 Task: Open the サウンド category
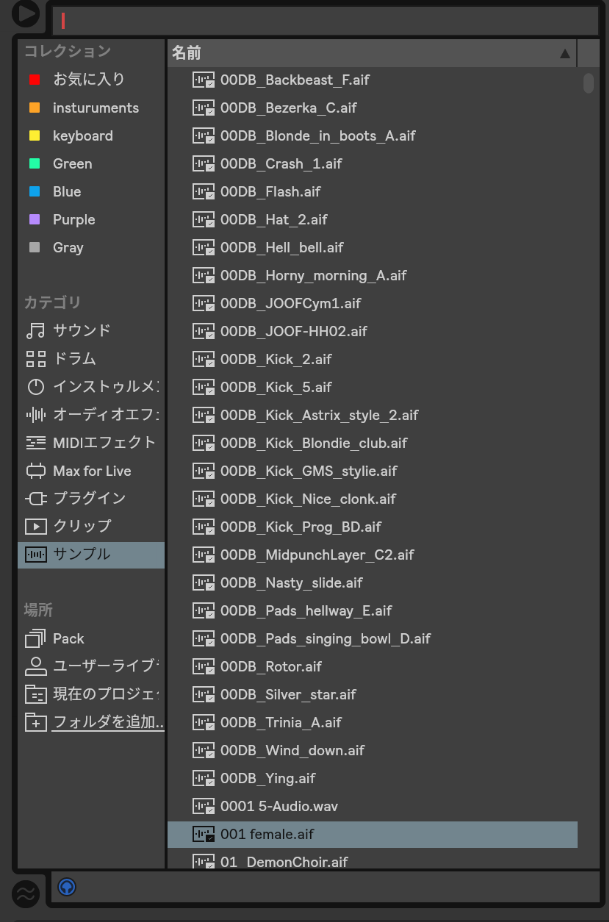[x=80, y=330]
